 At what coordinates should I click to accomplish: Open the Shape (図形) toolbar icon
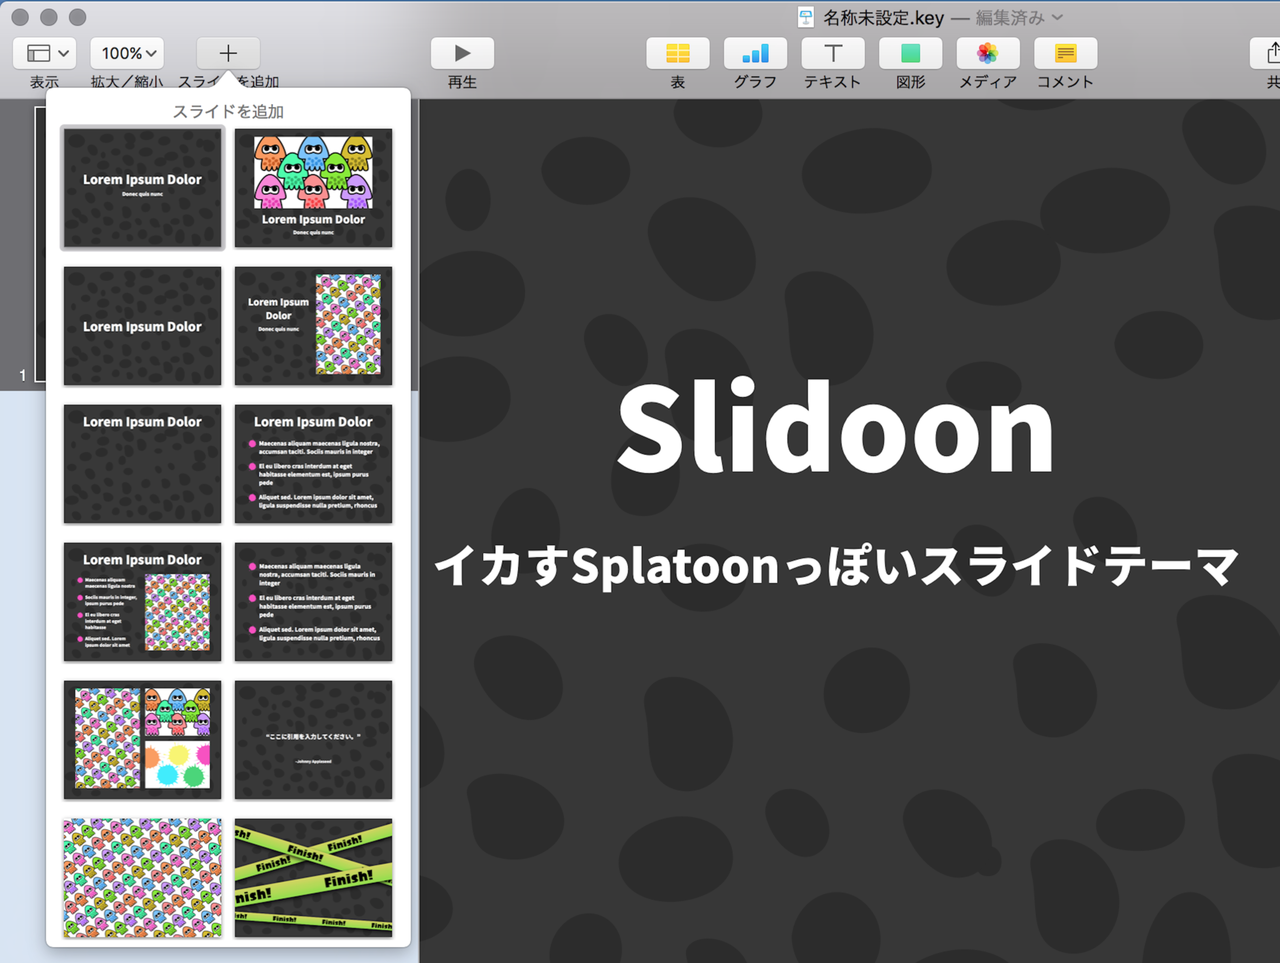(x=910, y=53)
